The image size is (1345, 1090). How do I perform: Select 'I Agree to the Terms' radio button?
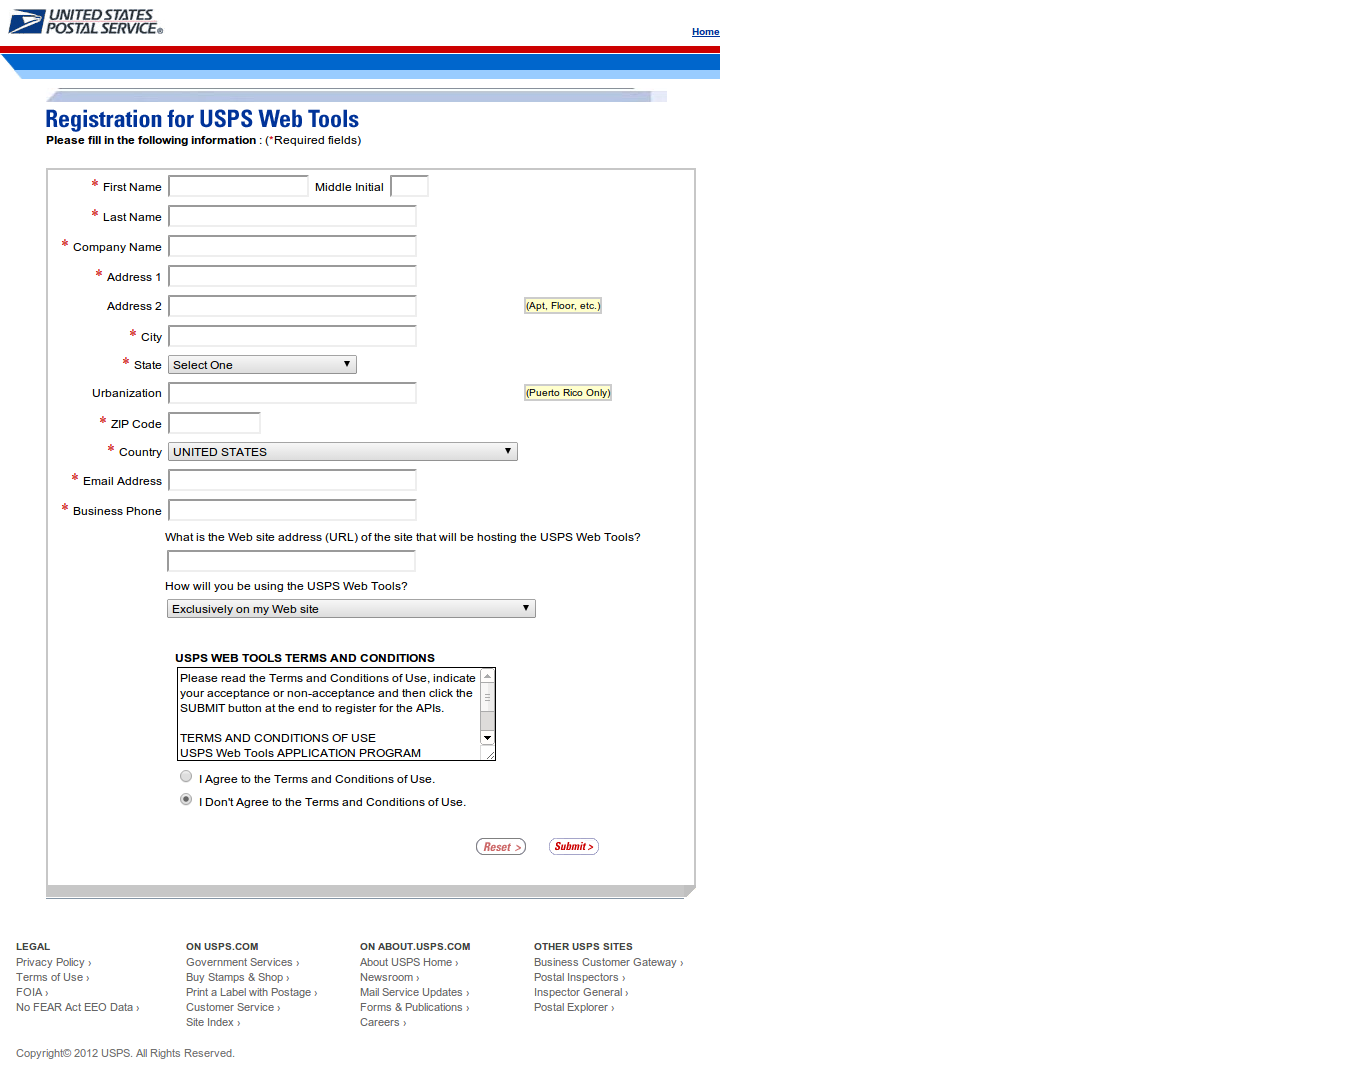(x=186, y=776)
